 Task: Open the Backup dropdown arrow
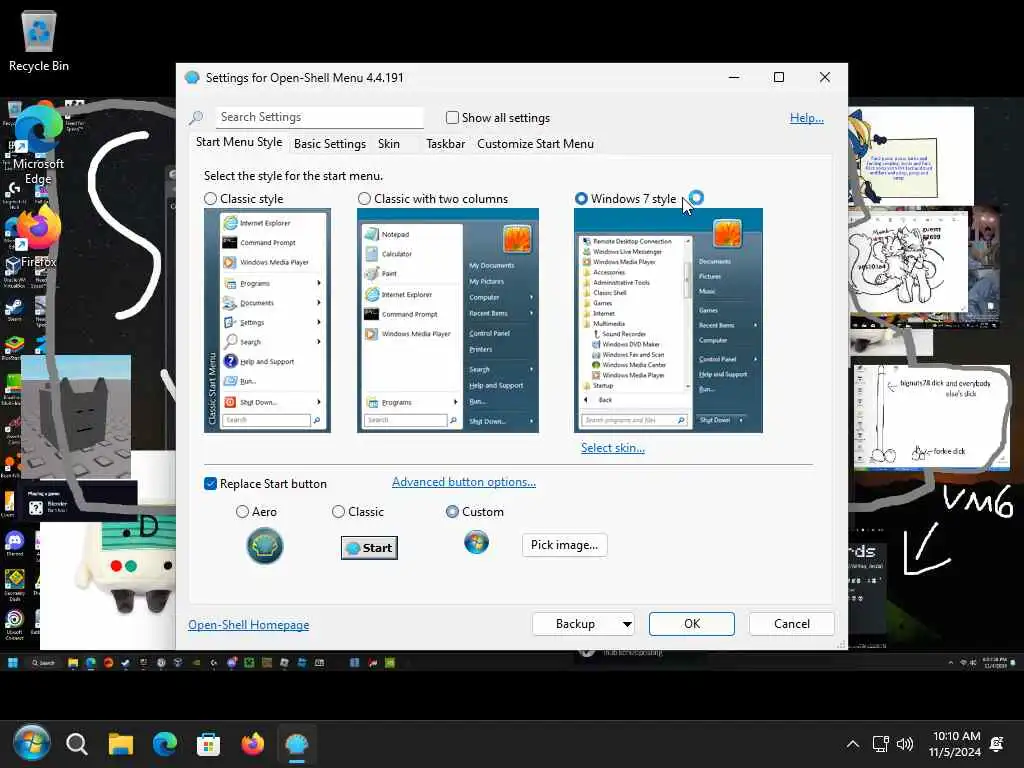tap(627, 624)
